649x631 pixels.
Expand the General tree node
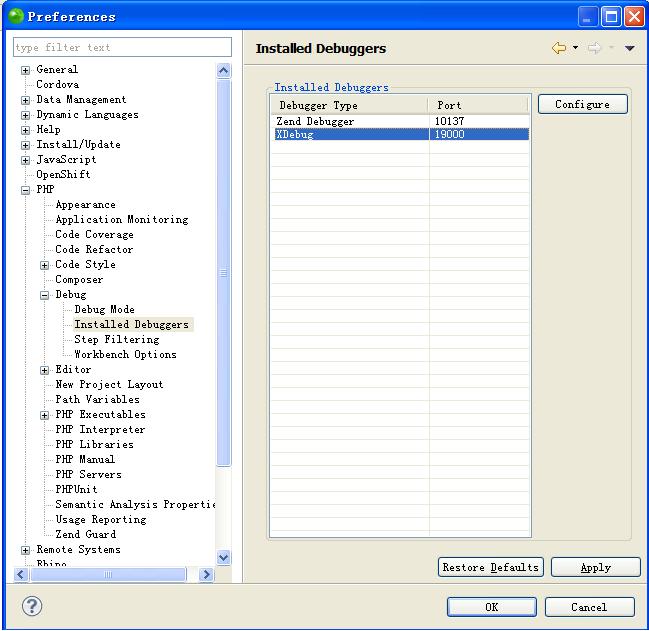click(x=25, y=70)
